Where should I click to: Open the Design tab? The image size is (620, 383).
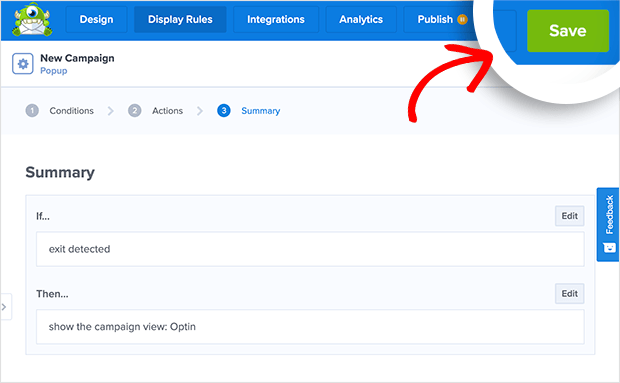[96, 19]
